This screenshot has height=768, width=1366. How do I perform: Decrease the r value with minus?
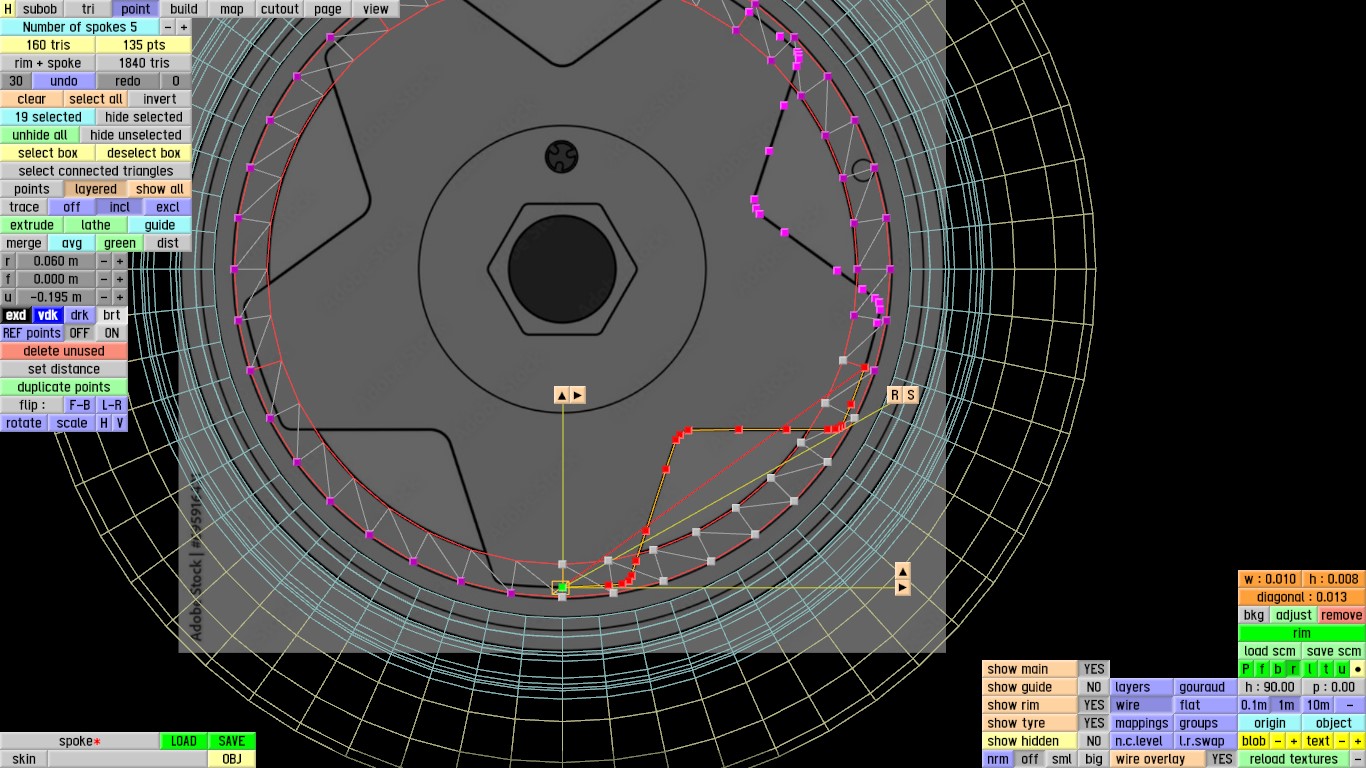104,261
